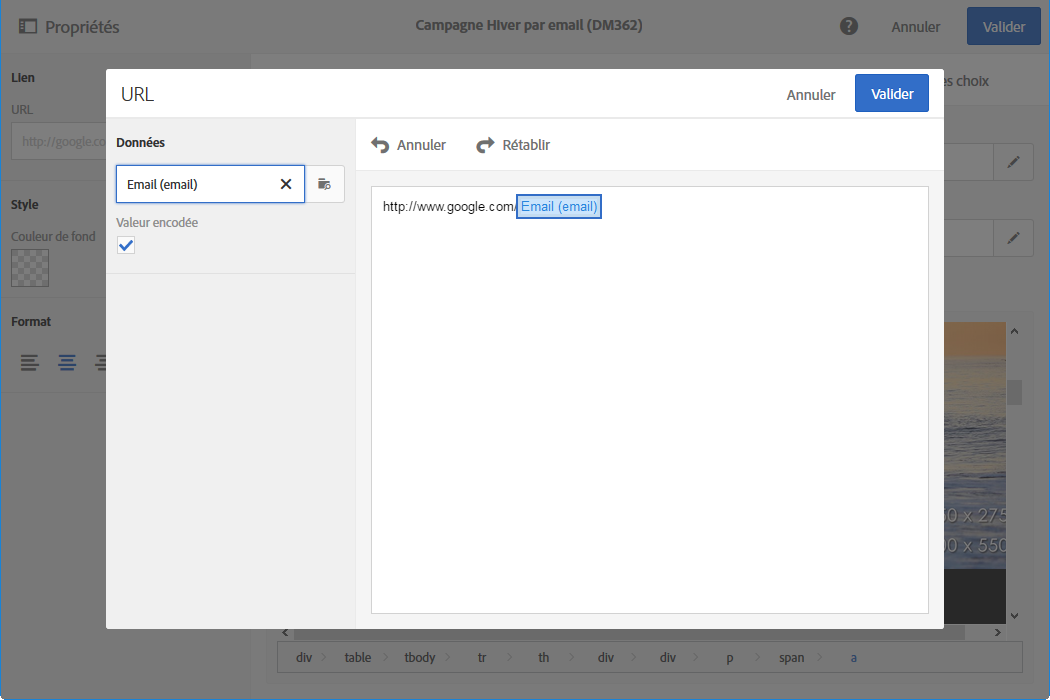Cancel the URL dialog with Annuler
The image size is (1050, 700).
[811, 94]
